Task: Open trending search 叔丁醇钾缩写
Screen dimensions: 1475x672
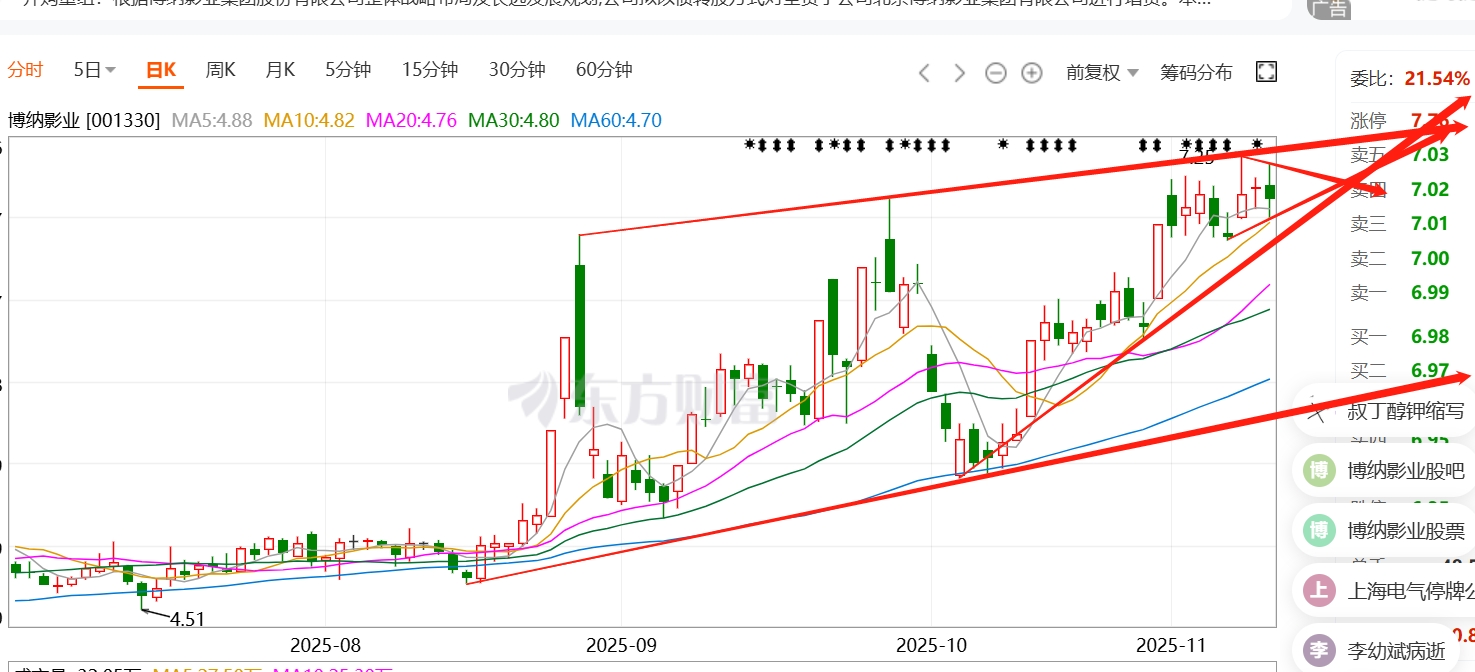Action: (x=1405, y=411)
